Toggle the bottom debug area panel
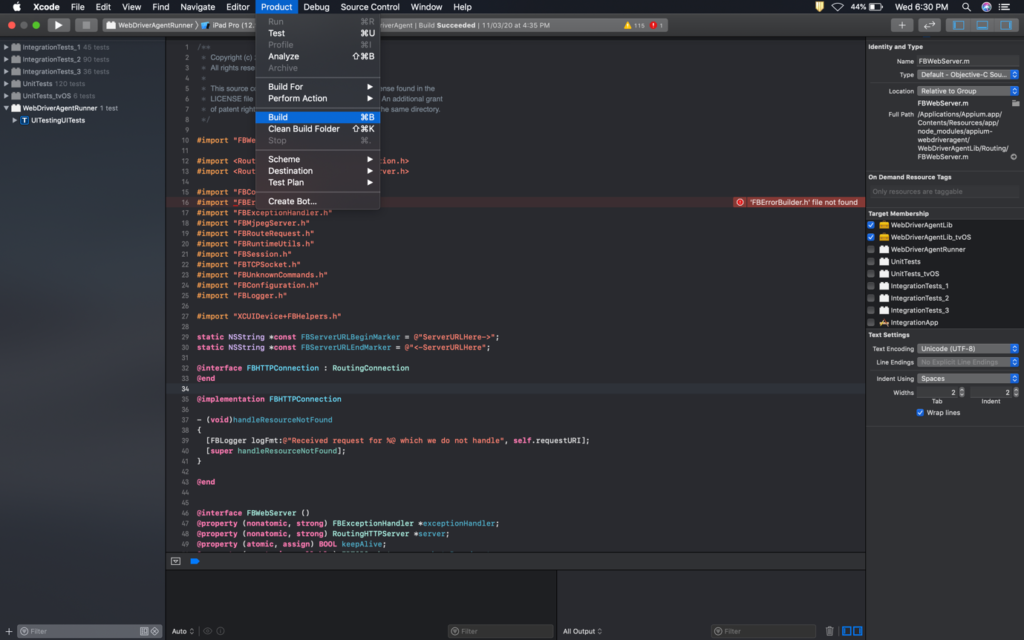 click(982, 25)
